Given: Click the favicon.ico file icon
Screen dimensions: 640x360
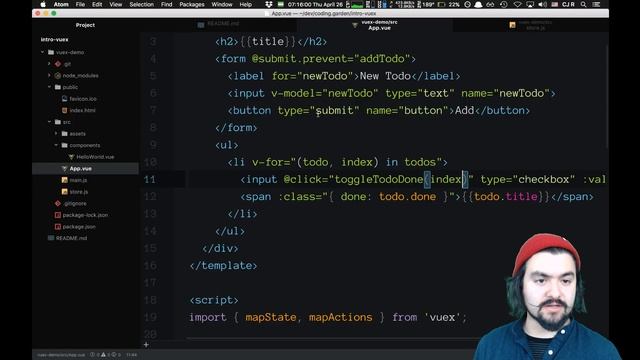Looking at the screenshot, I should click(64, 99).
